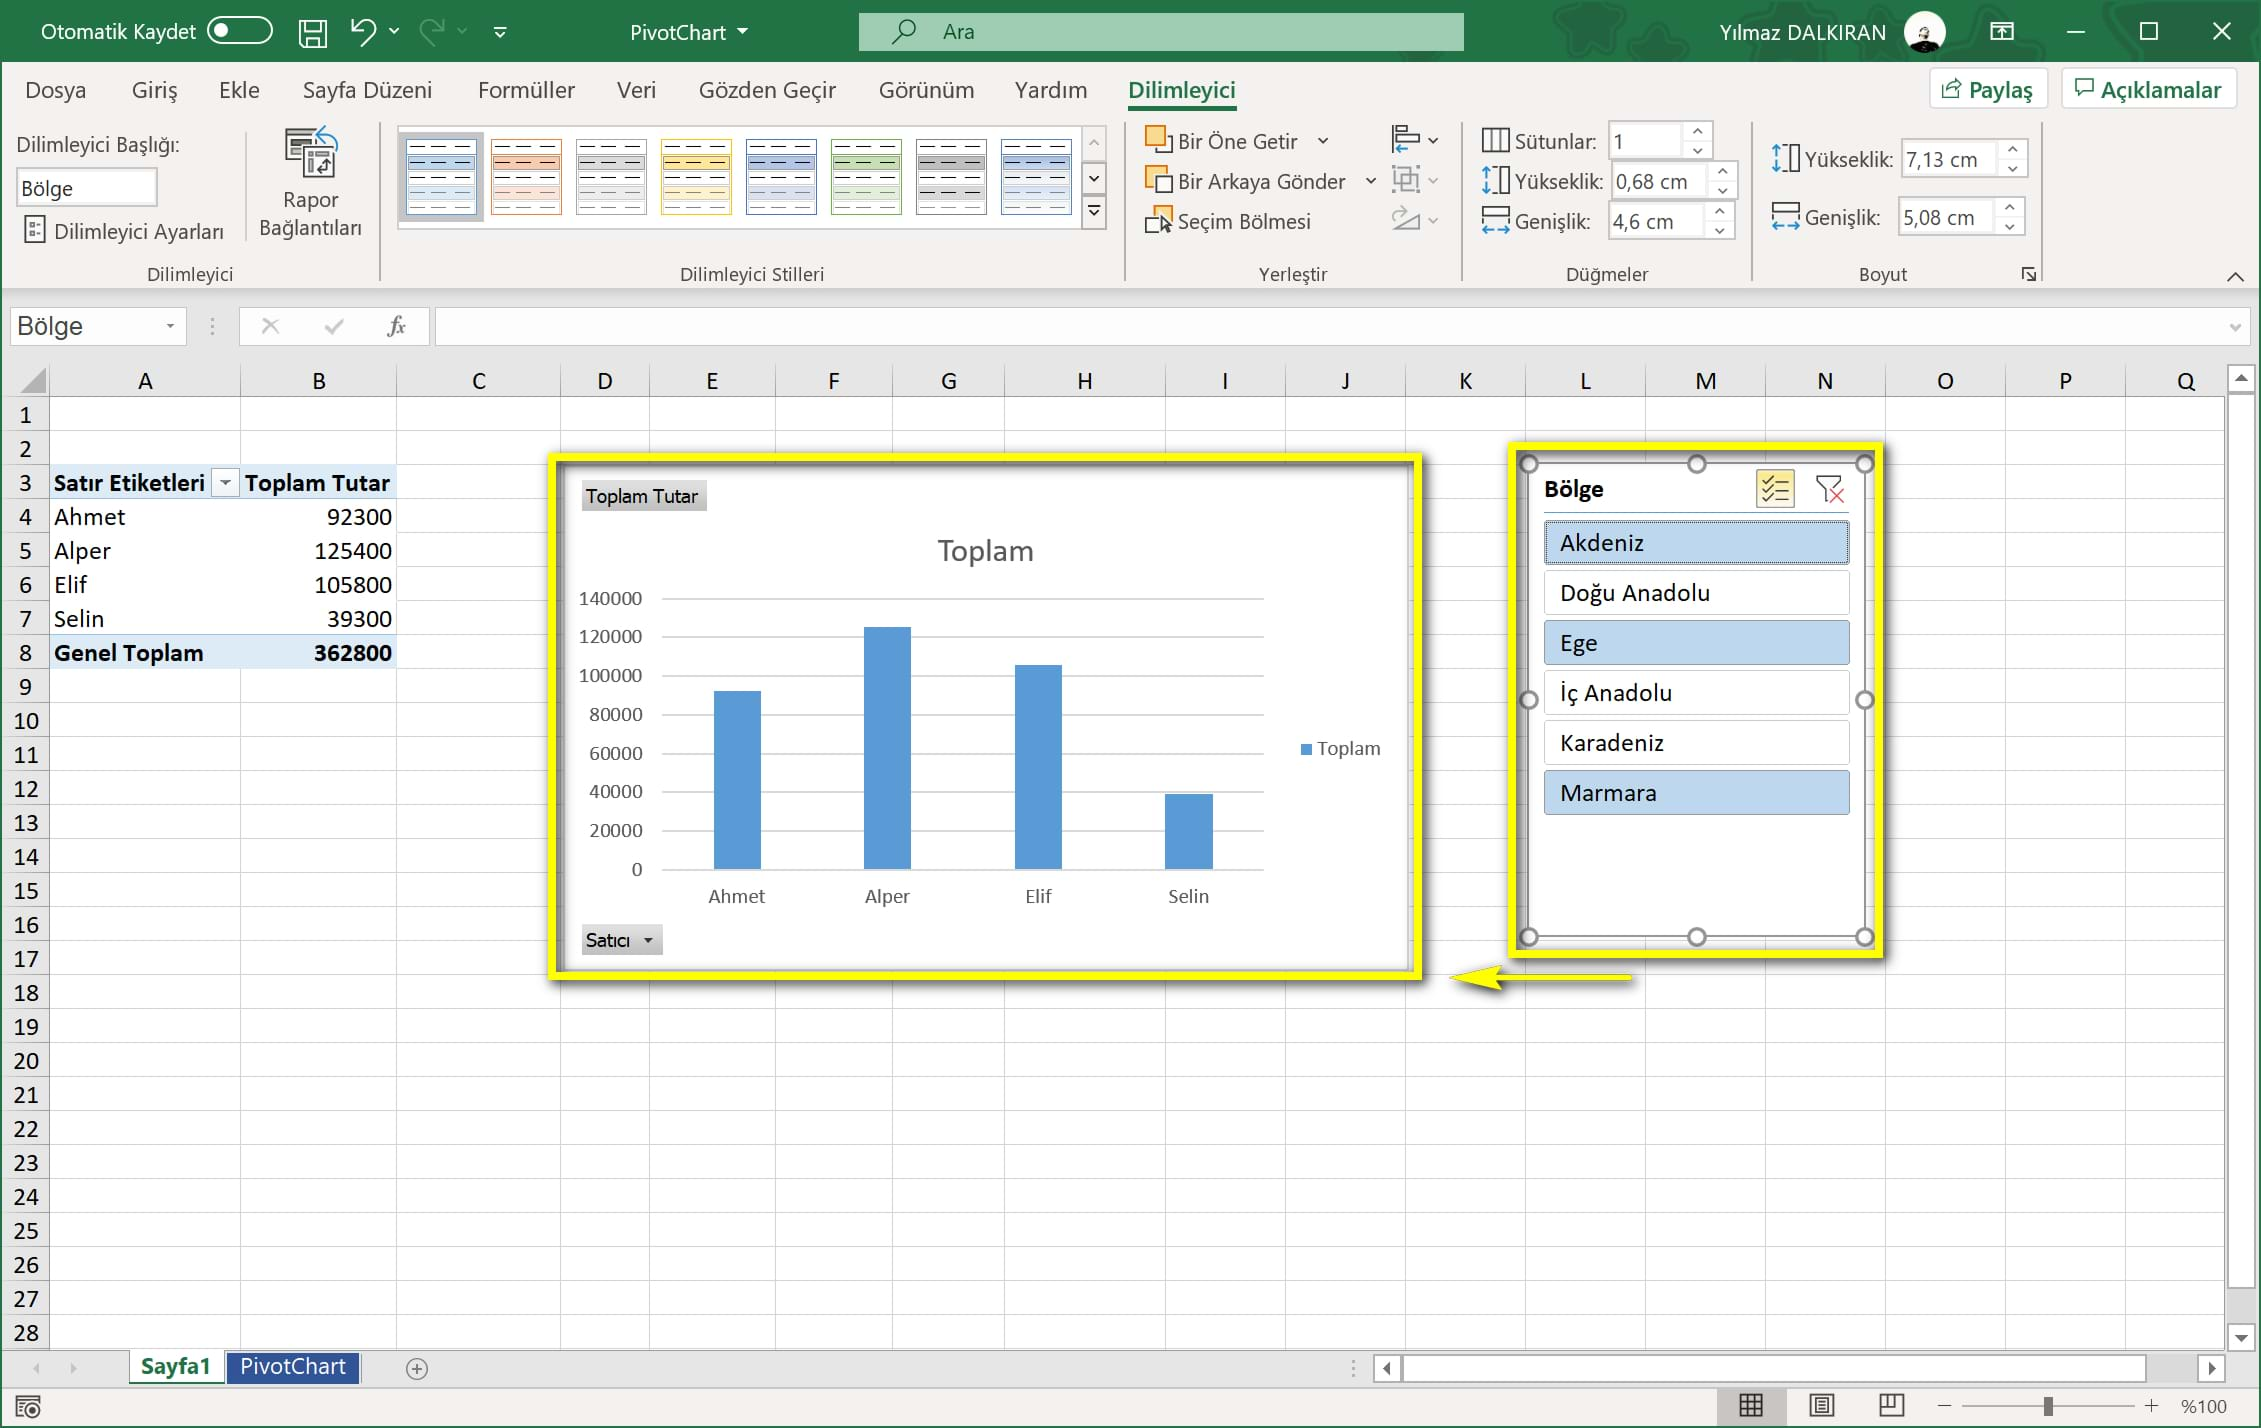Viewport: 2261px width, 1428px height.
Task: Open the Align objects dropdown icon
Action: 1414,140
